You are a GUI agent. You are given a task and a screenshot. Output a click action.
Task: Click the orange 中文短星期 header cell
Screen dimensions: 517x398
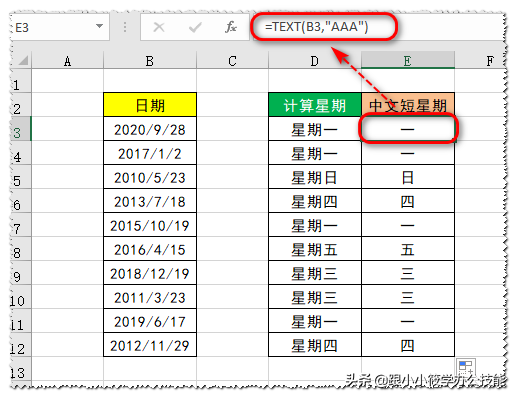[408, 105]
